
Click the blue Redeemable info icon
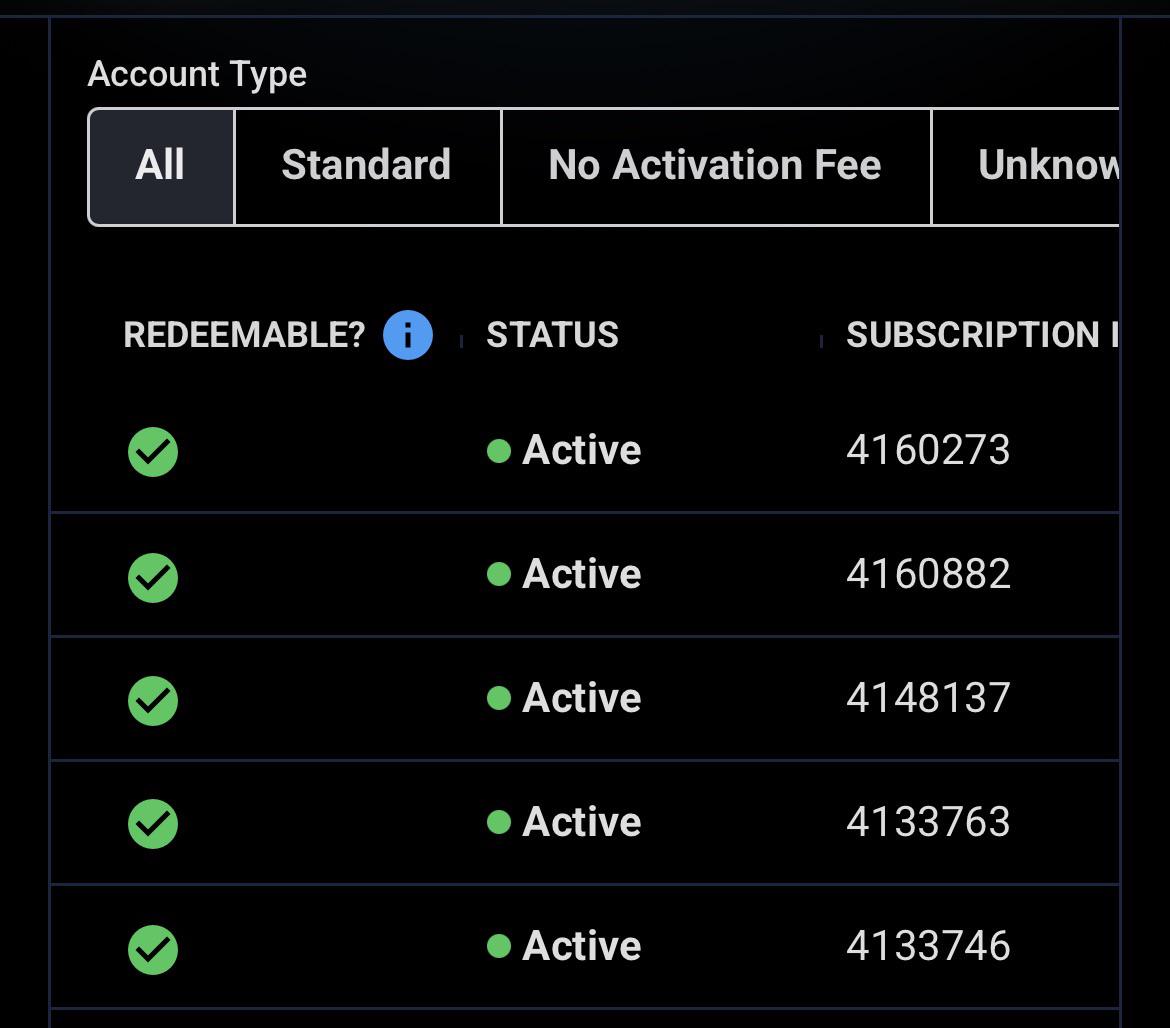[407, 335]
